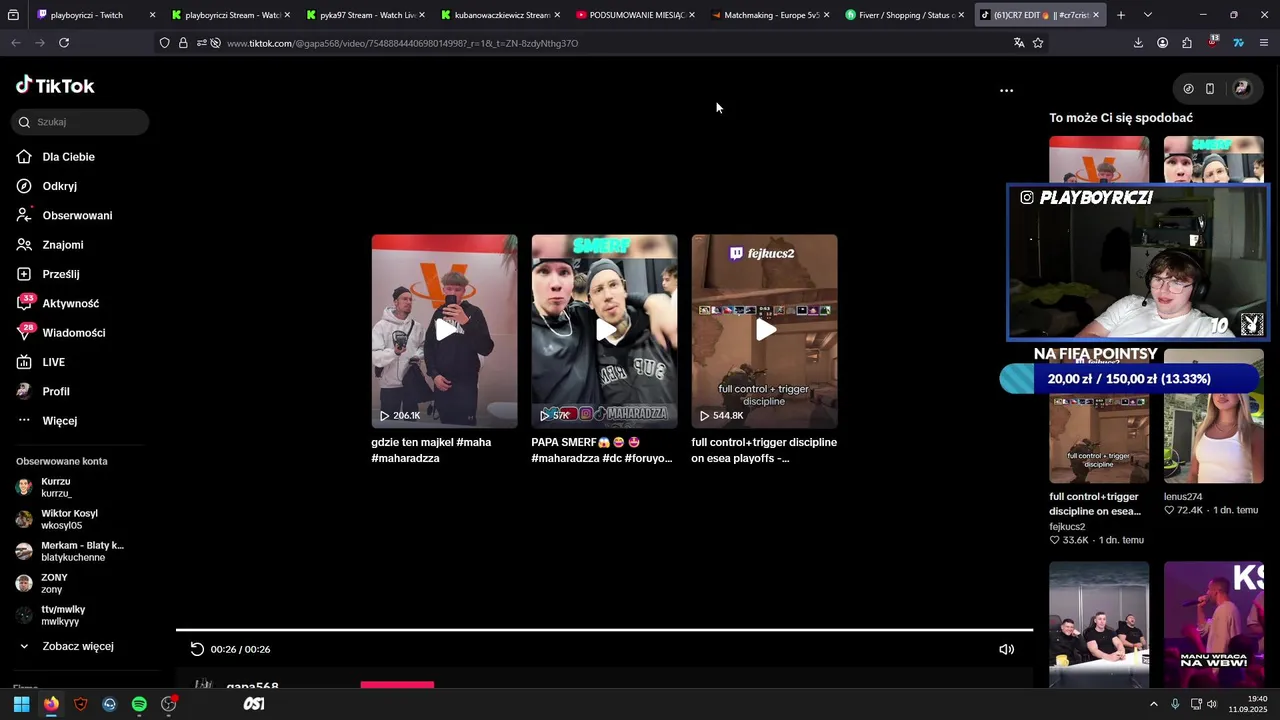Replay the video with the restart icon
This screenshot has height=720, width=1280.
click(197, 649)
